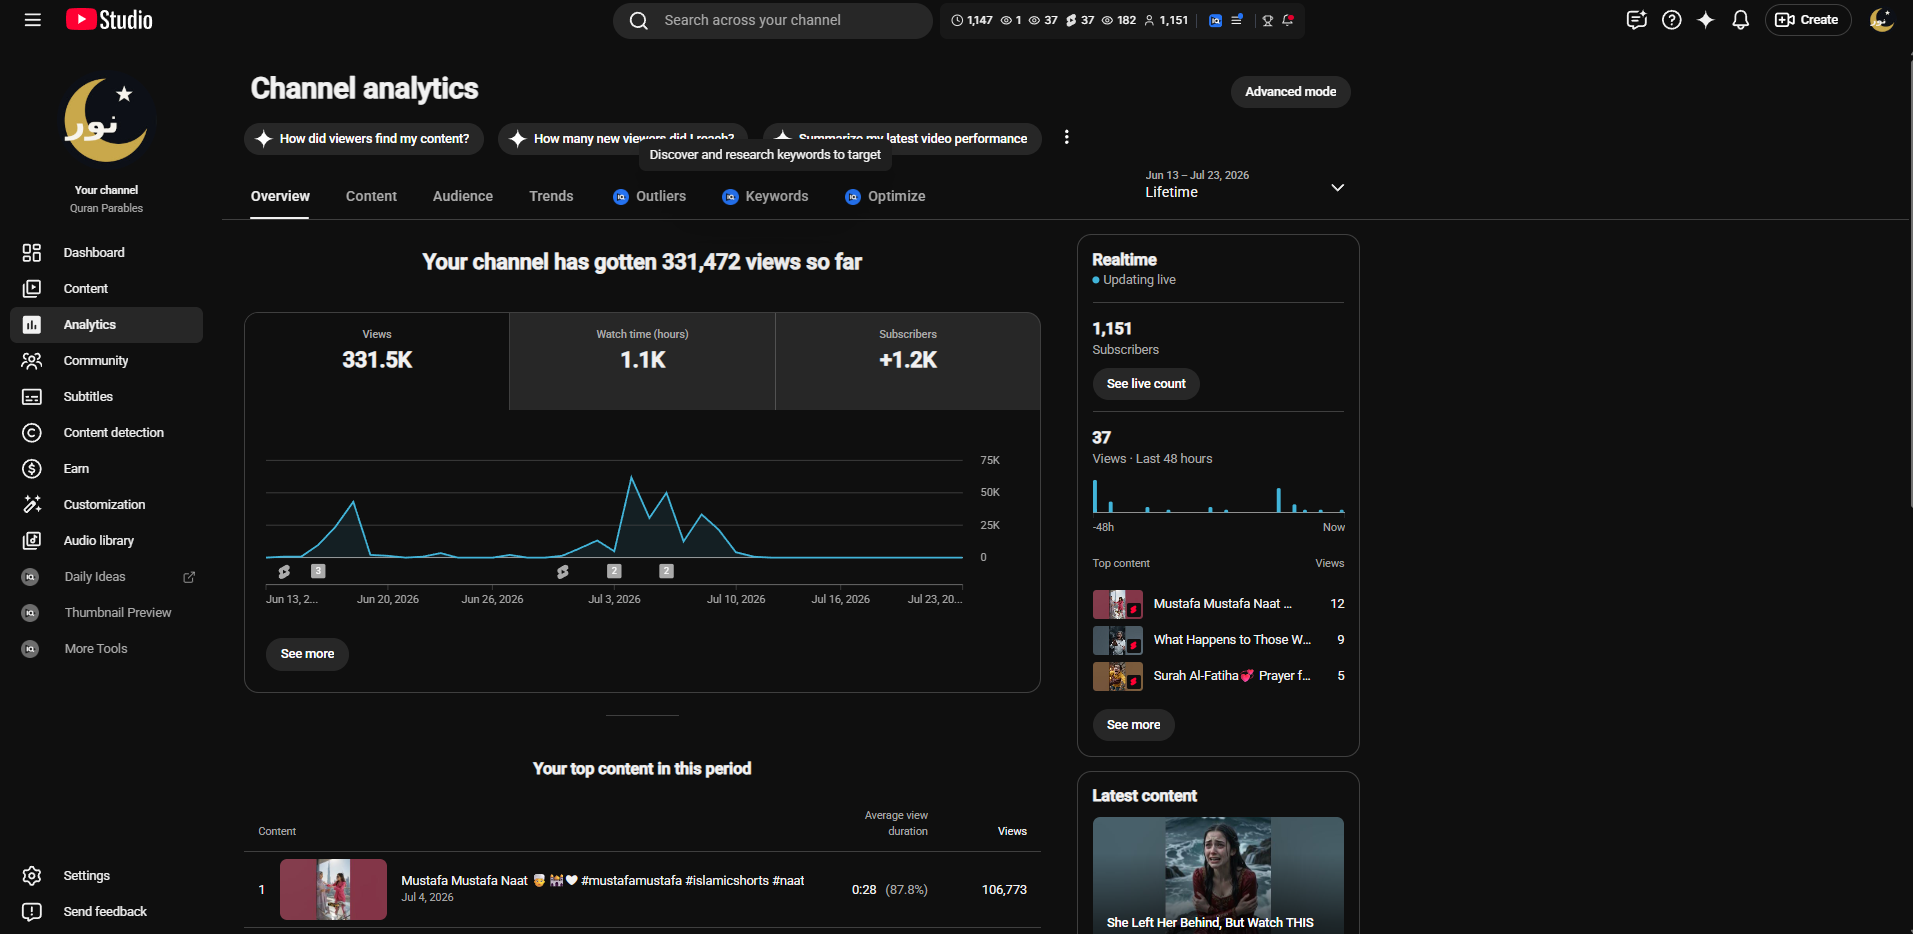1913x934 pixels.
Task: Click Send feedback in the sidebar
Action: (x=106, y=911)
